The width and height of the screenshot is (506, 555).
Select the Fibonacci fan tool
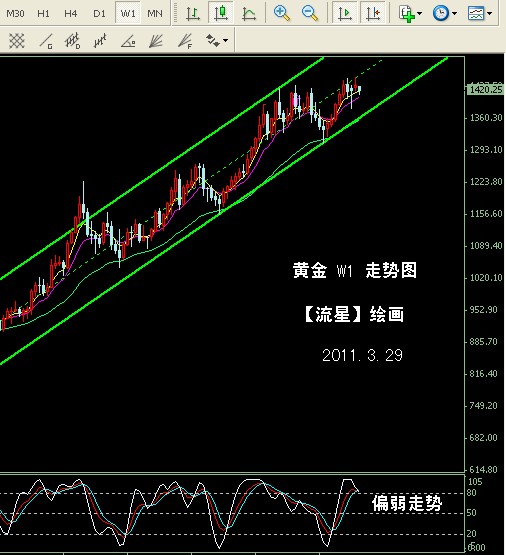click(185, 41)
